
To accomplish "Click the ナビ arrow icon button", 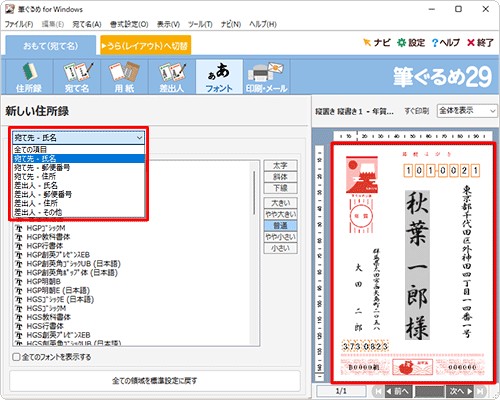I will [x=377, y=43].
